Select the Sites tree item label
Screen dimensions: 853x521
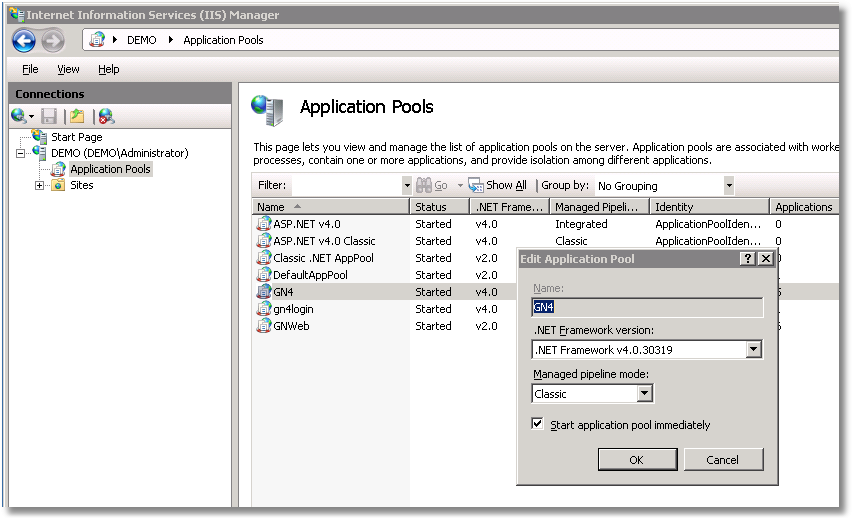82,185
